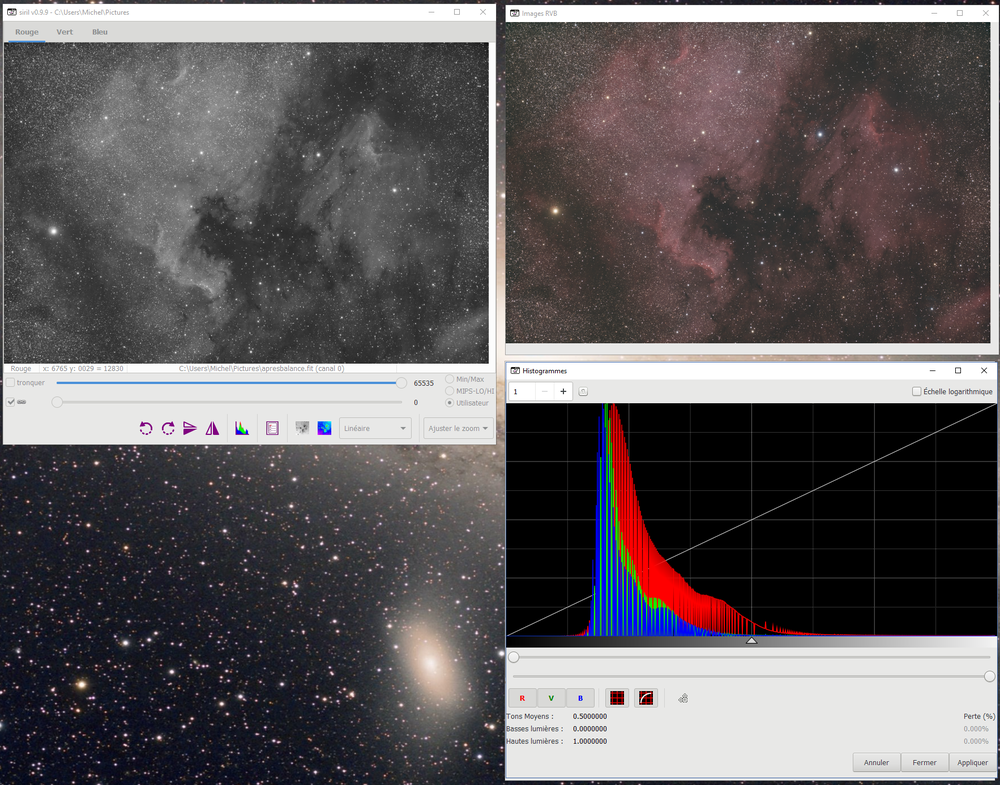The width and height of the screenshot is (1000, 785).
Task: Enable Échelle logarithmique checkbox
Action: point(916,392)
